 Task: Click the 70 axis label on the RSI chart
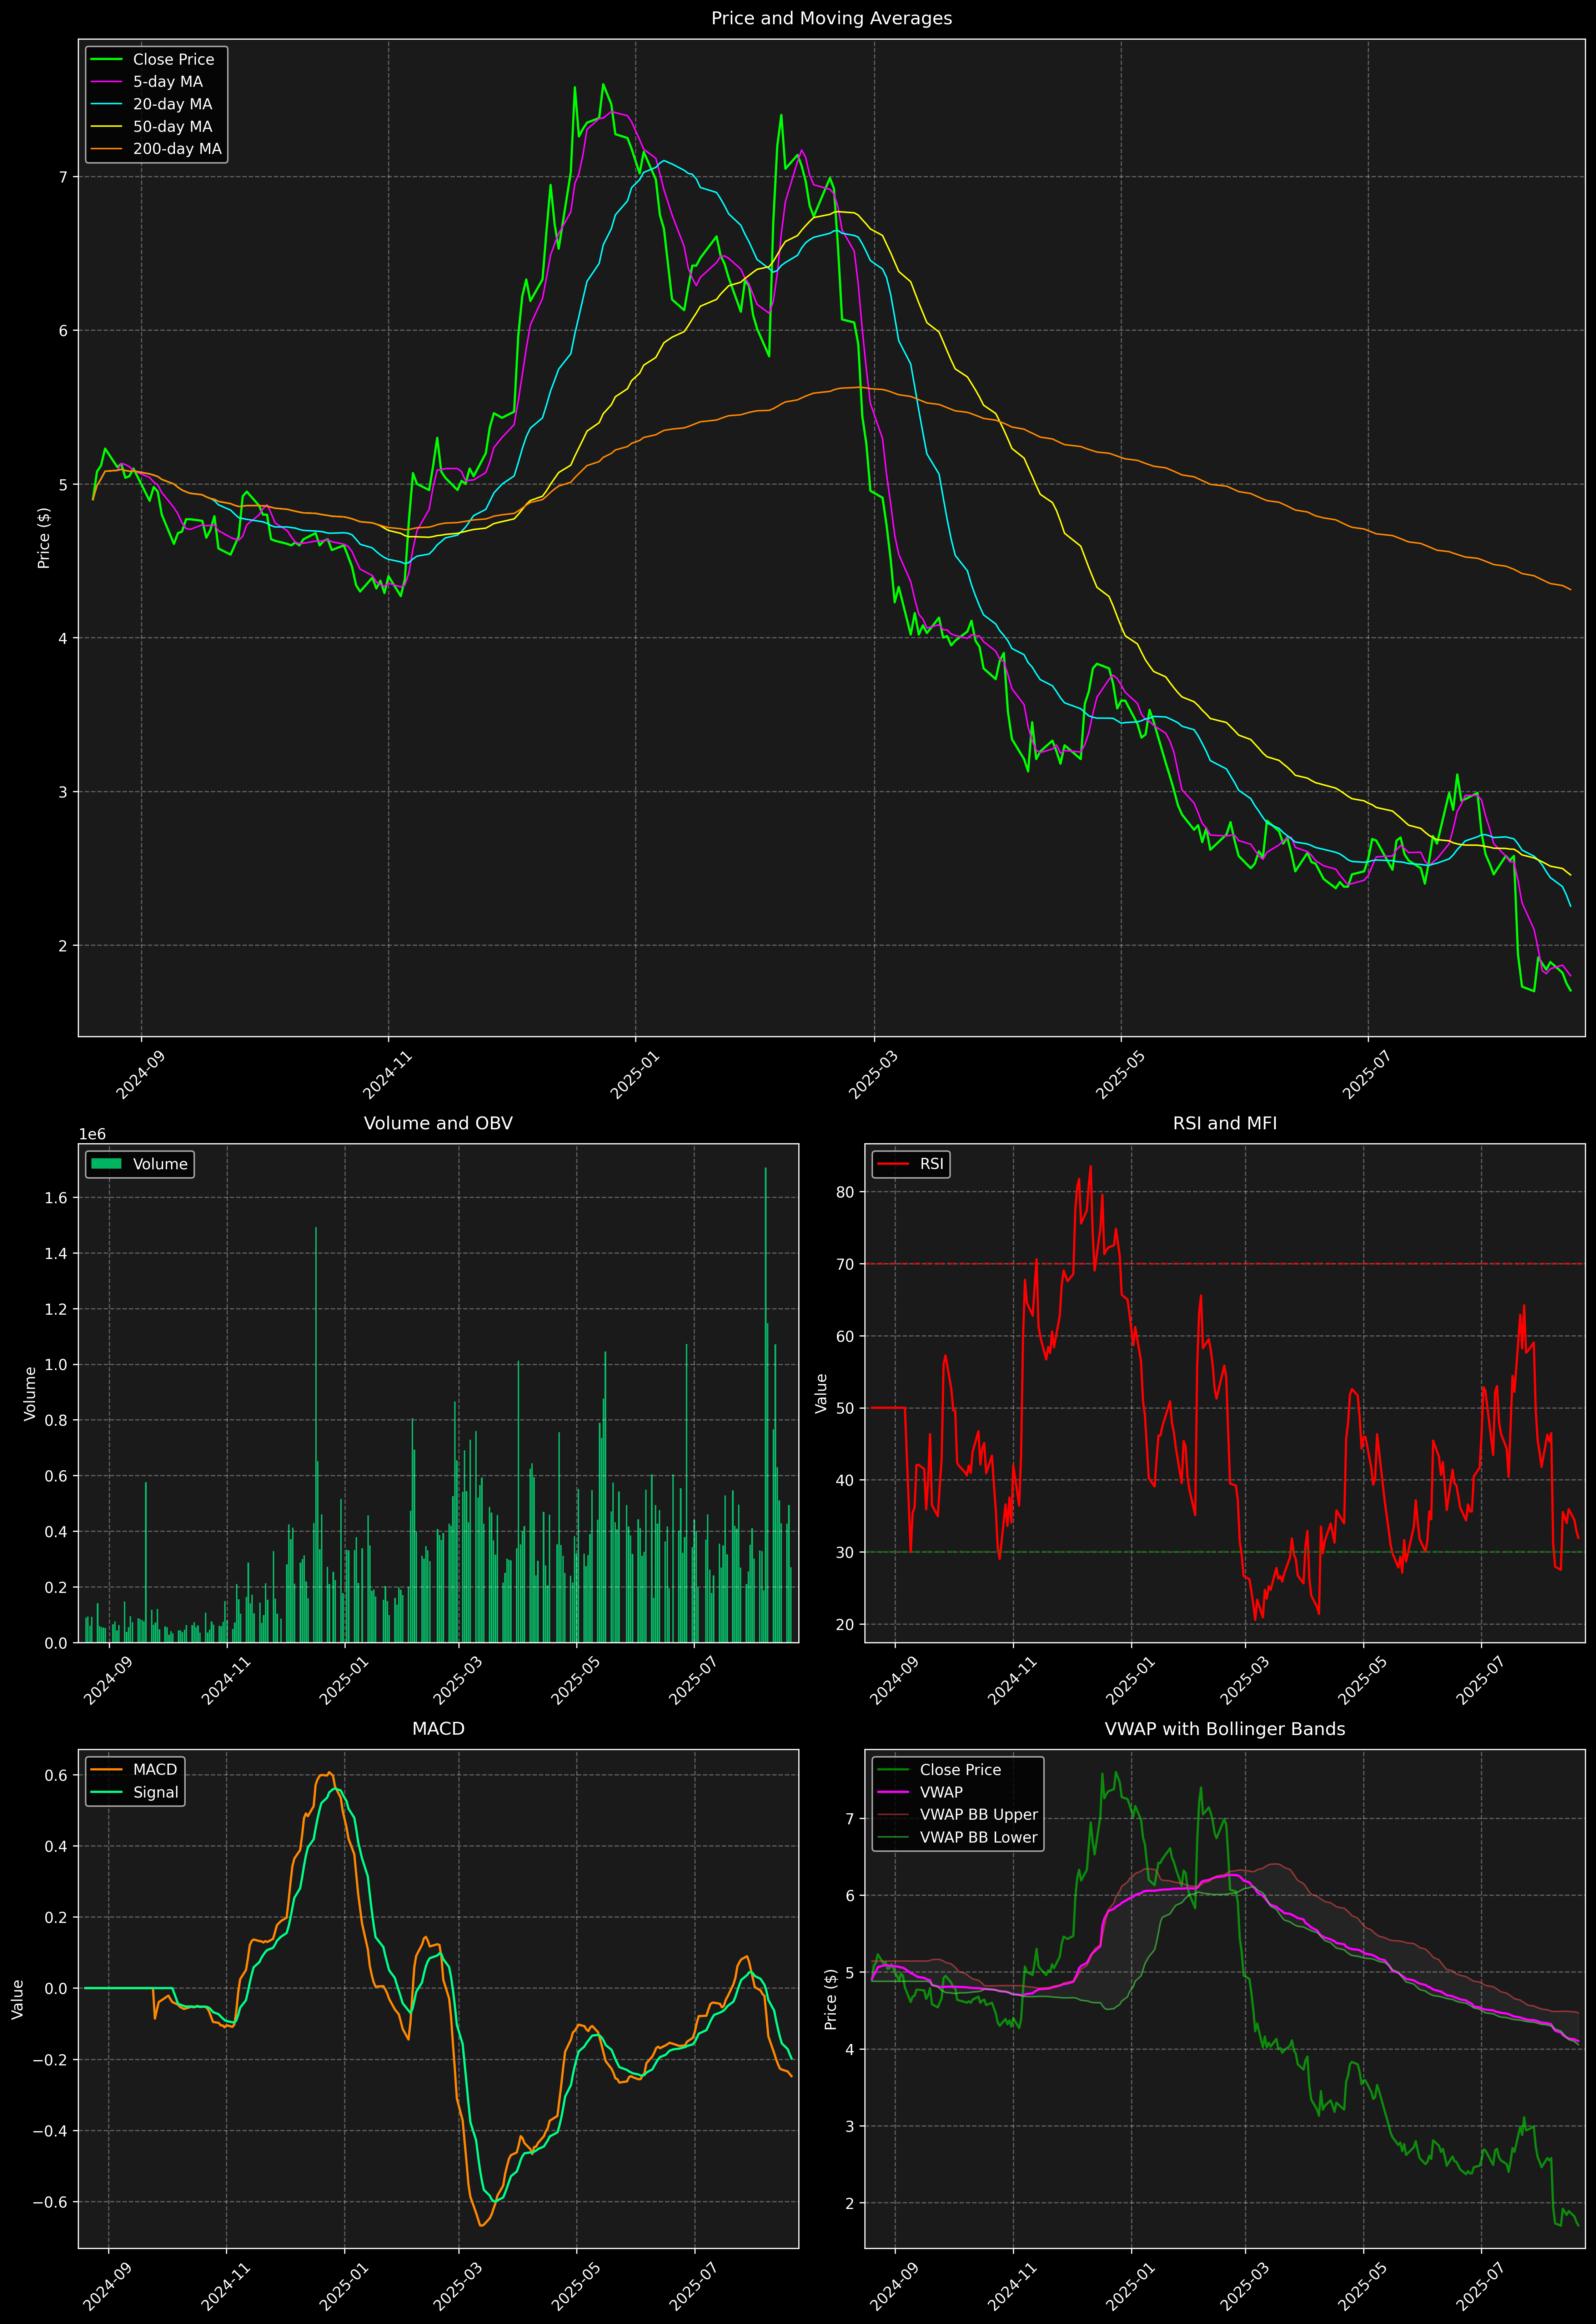846,1264
